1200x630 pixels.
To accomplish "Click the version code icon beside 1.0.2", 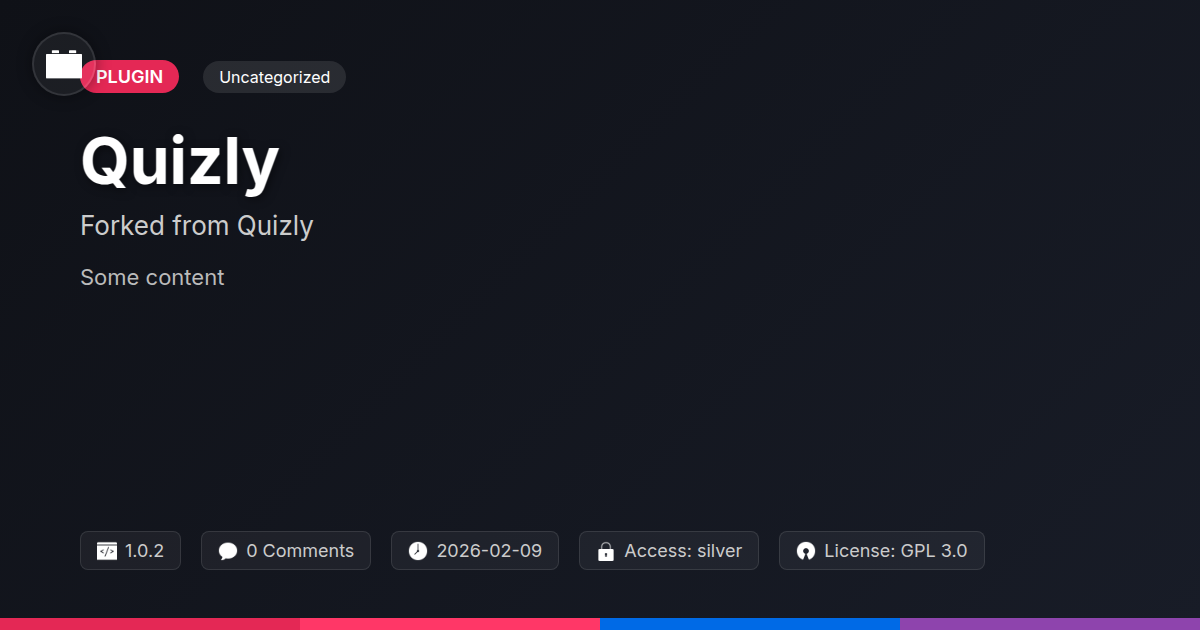I will pyautogui.click(x=106, y=551).
